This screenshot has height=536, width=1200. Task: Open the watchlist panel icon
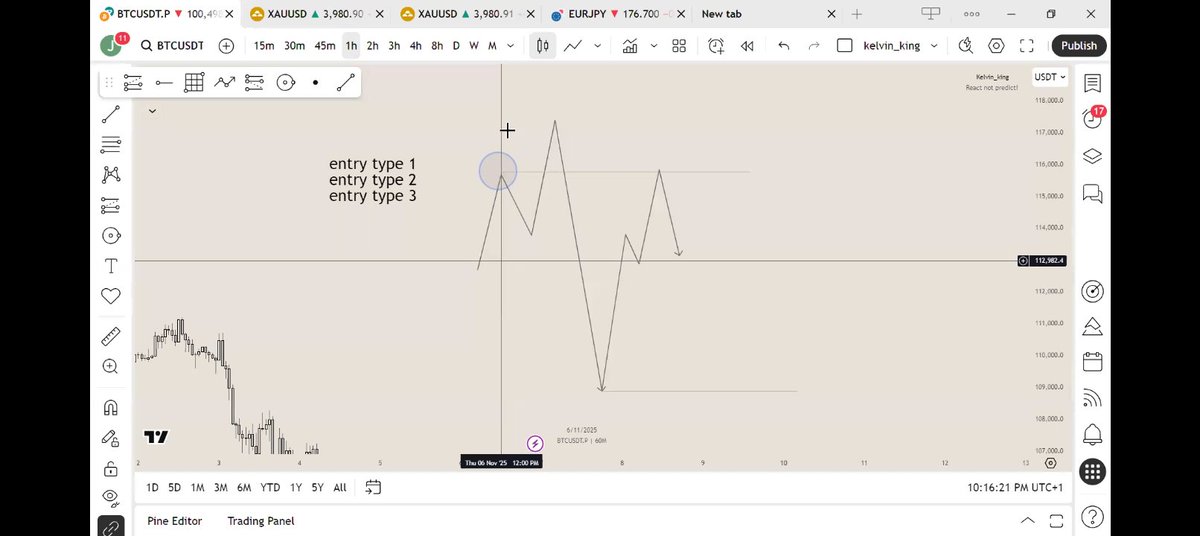(x=1092, y=84)
